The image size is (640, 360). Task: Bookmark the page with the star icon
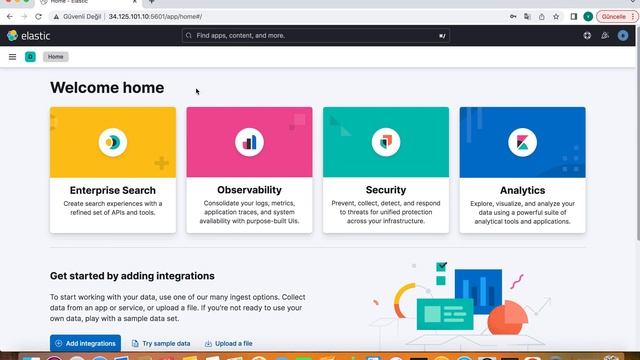(556, 17)
